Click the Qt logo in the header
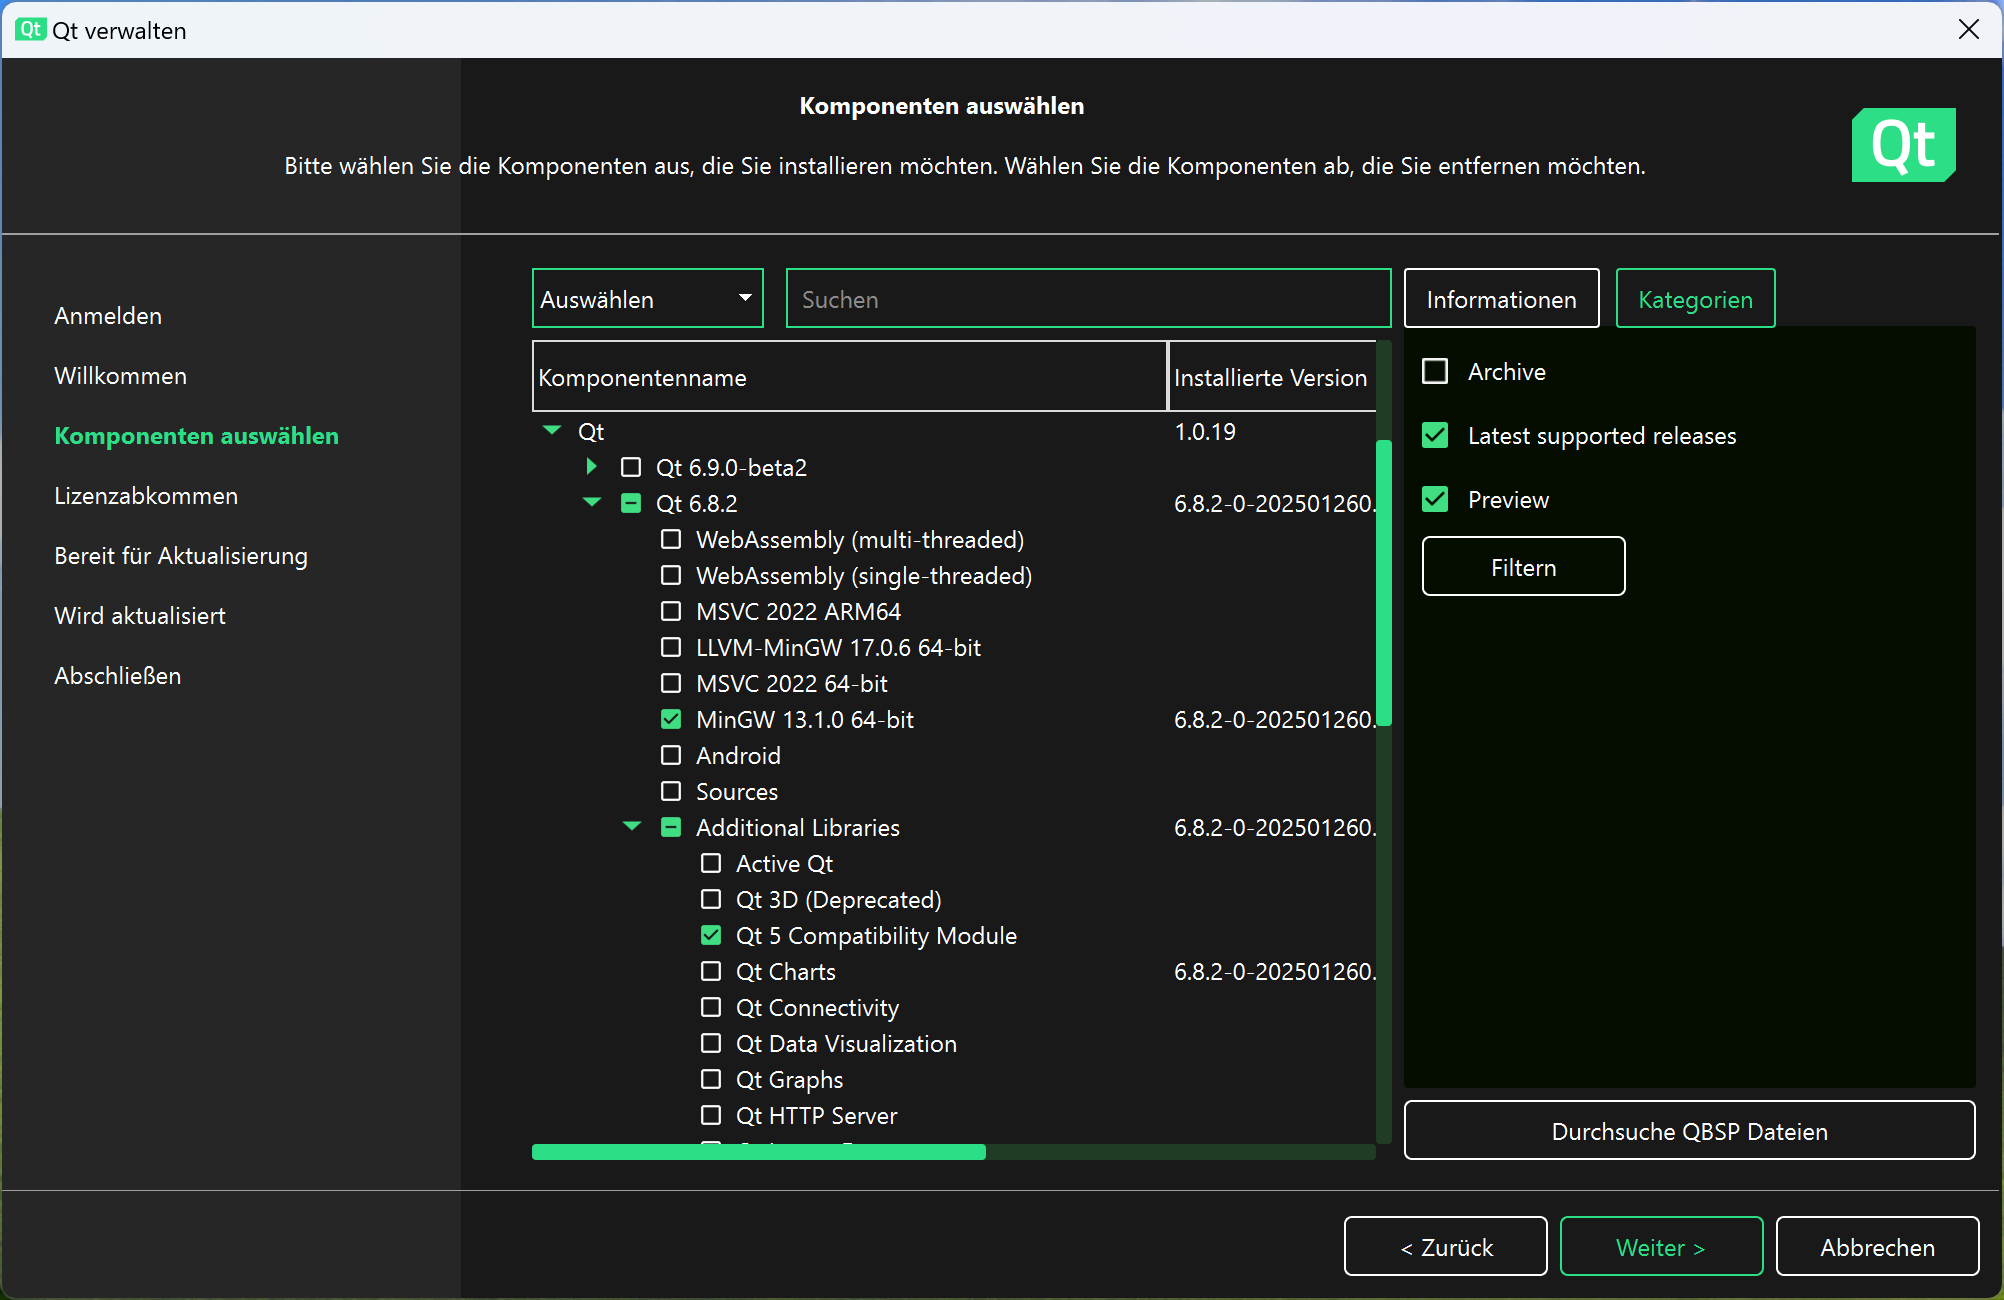2004x1300 pixels. (1903, 145)
